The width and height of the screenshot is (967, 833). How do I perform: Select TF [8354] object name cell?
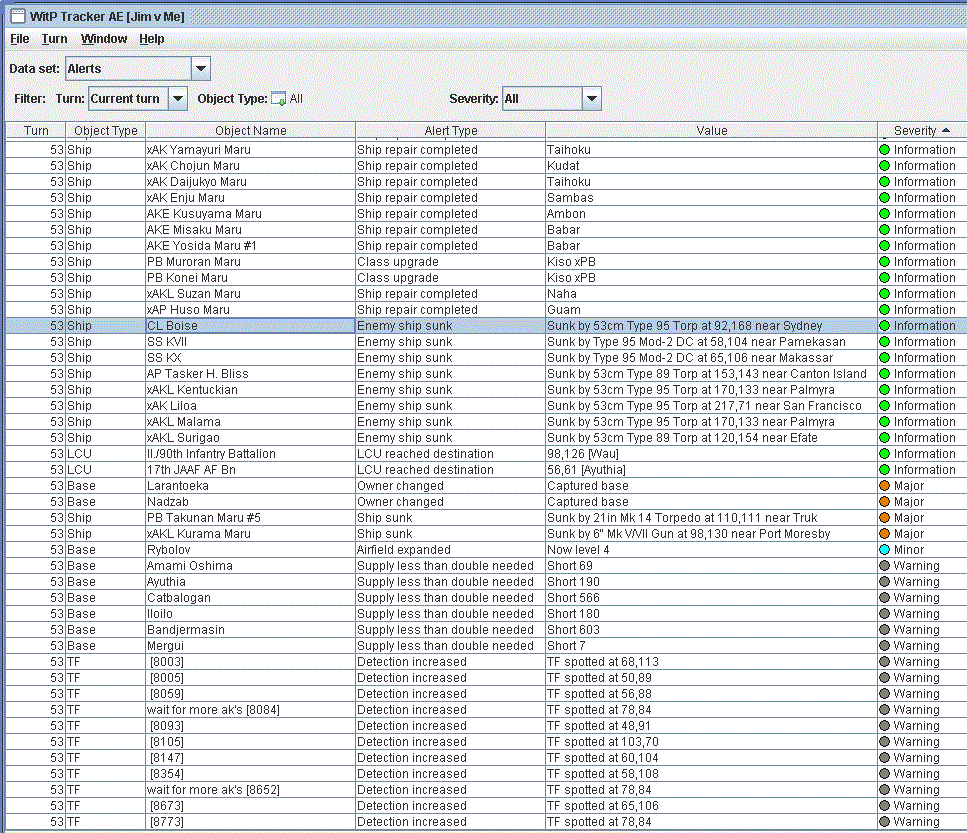(250, 774)
